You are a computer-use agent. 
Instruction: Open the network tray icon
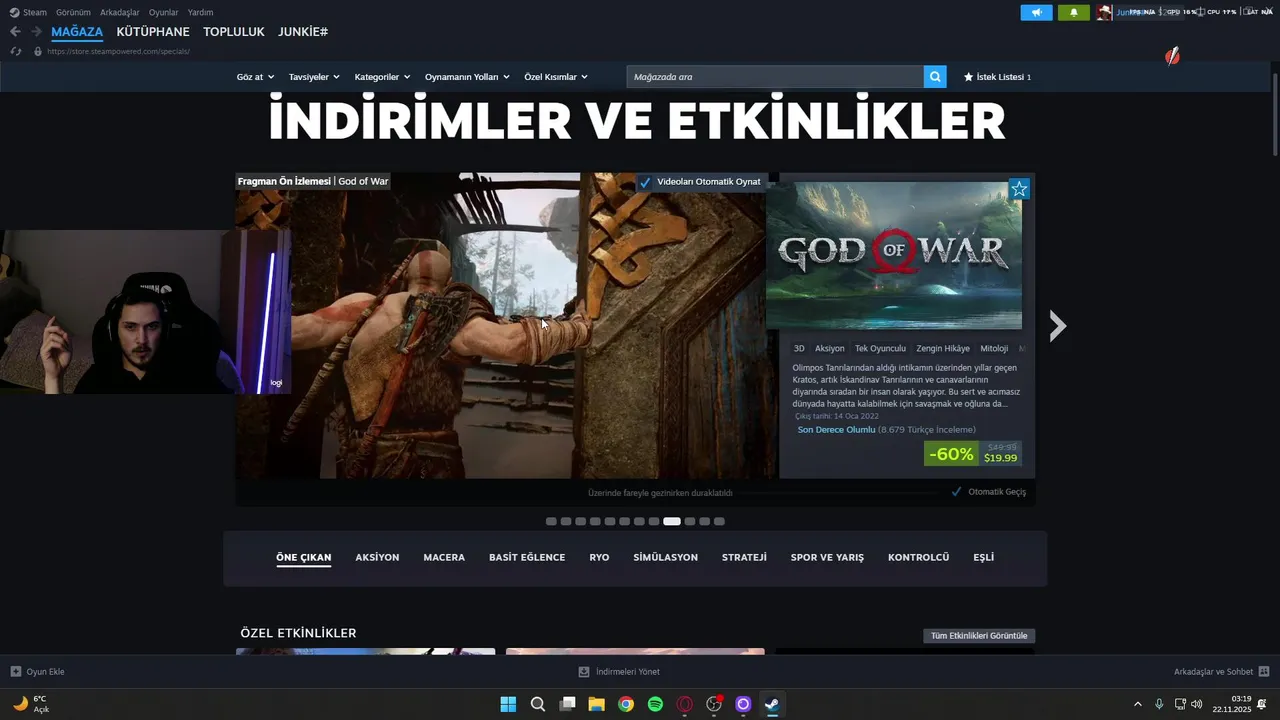click(1180, 704)
